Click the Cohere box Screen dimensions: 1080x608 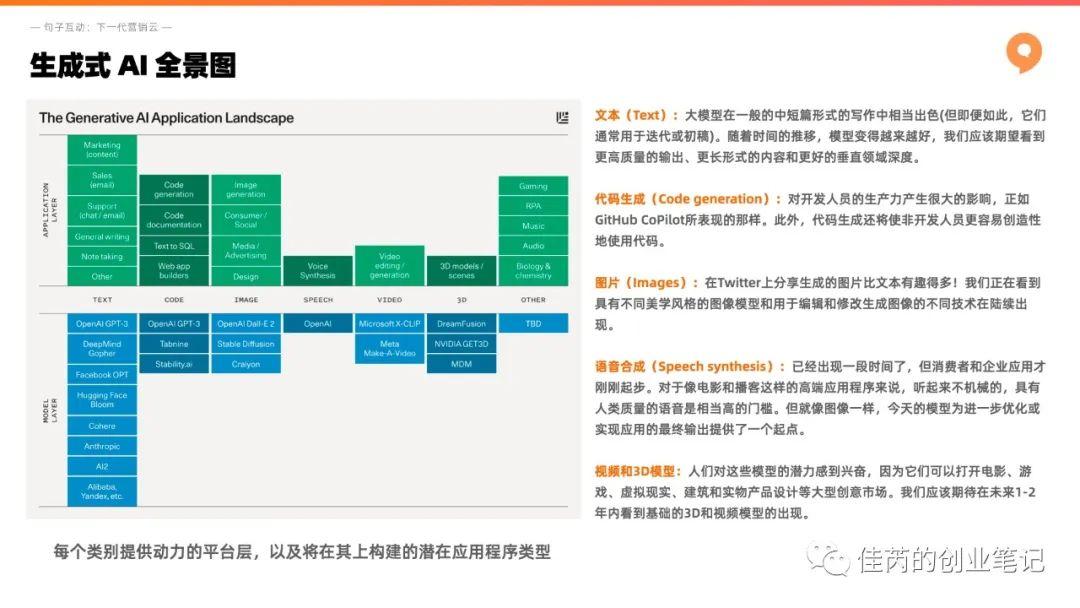tap(102, 426)
